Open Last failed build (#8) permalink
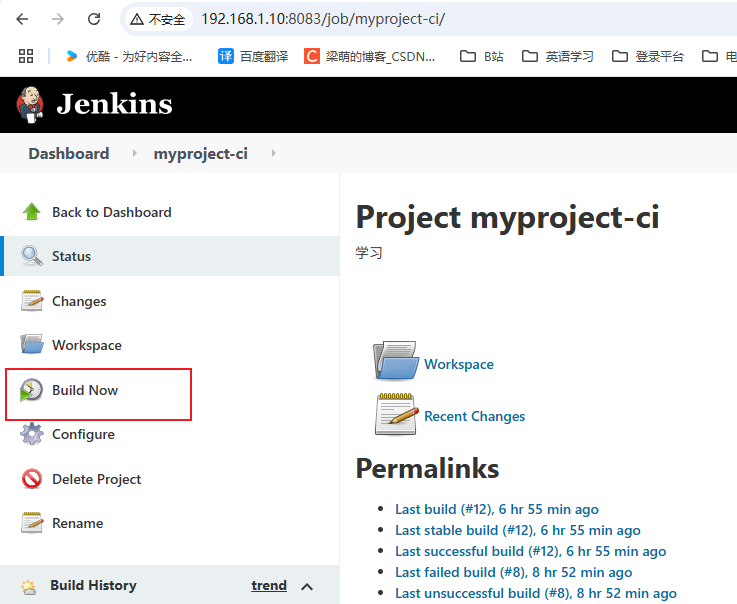The image size is (737, 604). click(513, 573)
